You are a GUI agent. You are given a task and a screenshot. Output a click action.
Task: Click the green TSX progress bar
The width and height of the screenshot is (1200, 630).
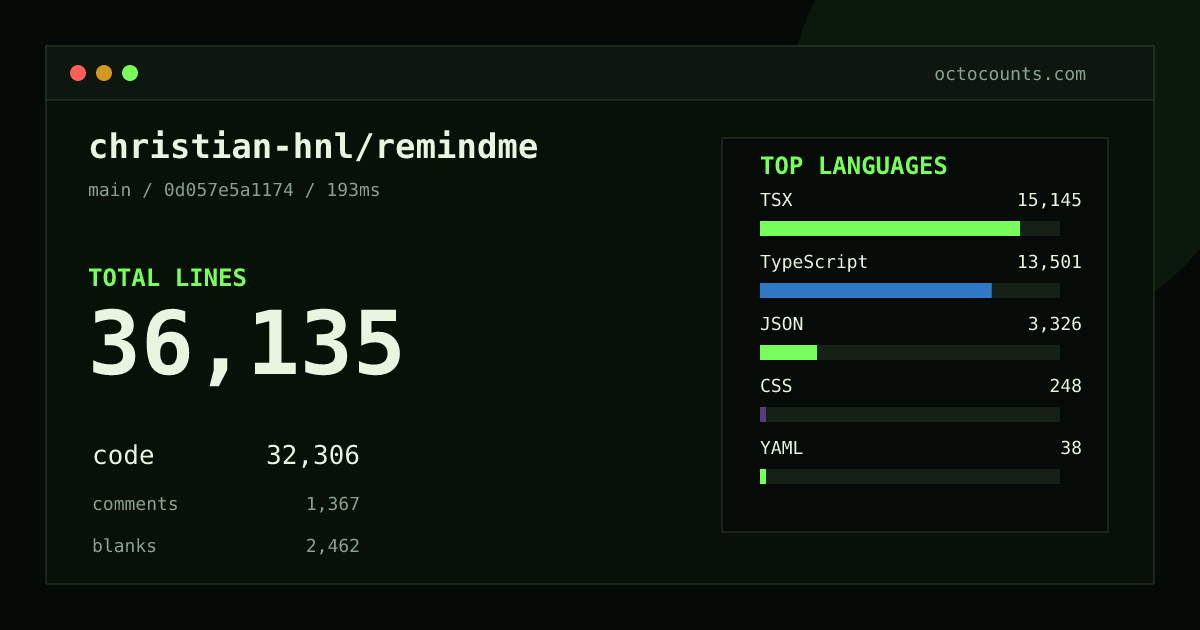click(x=890, y=228)
